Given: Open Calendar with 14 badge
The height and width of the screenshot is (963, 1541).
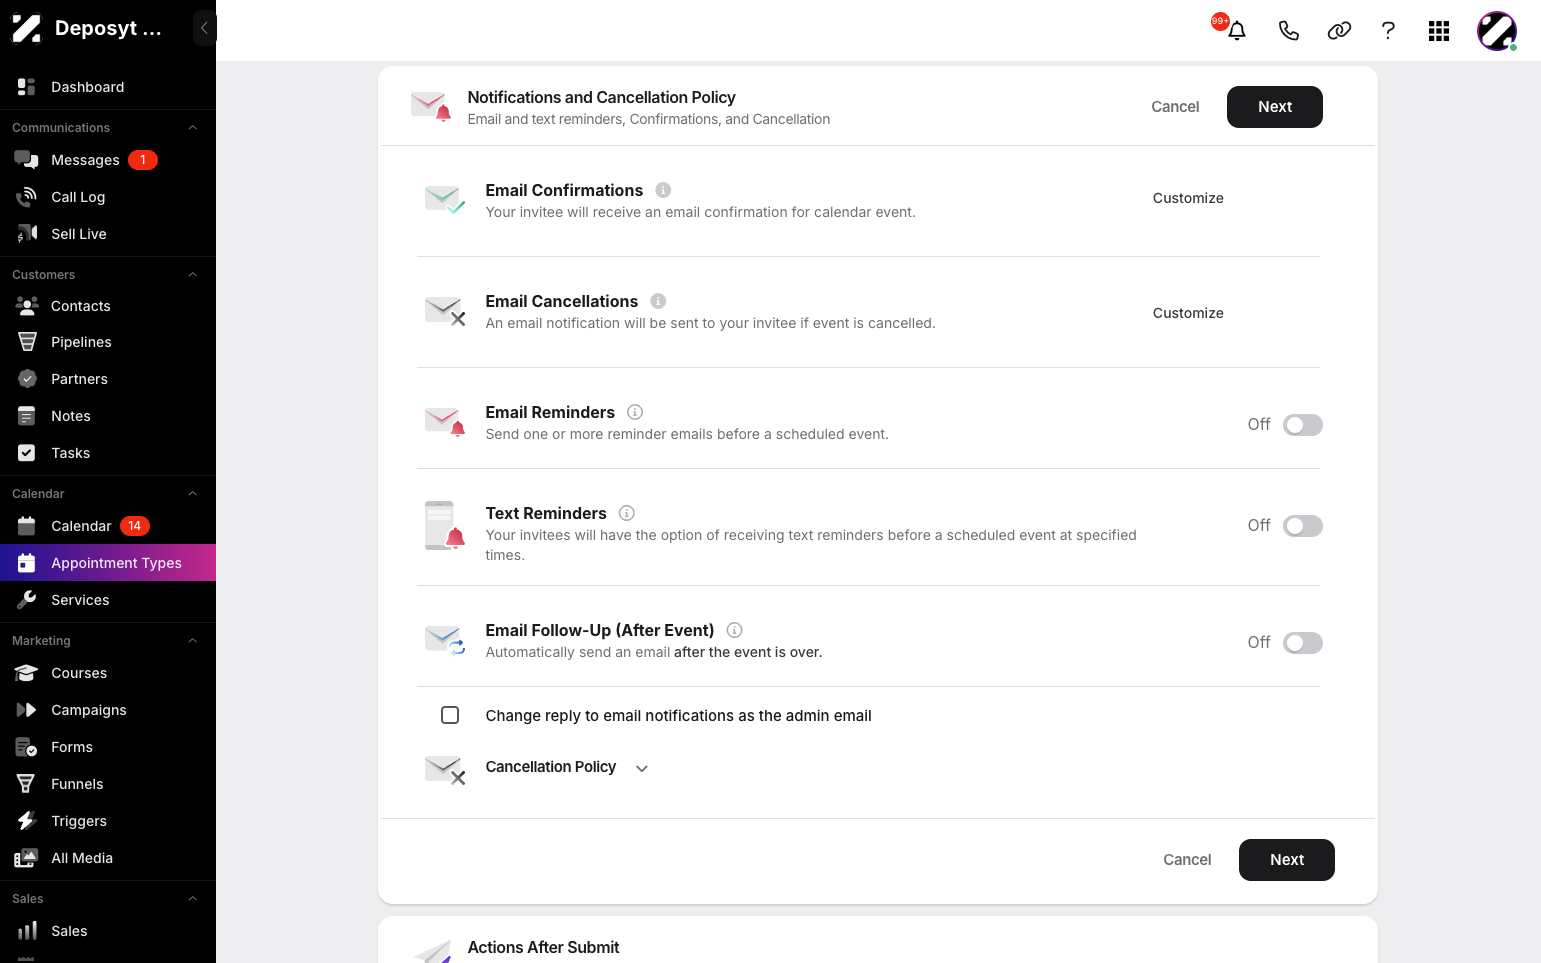Looking at the screenshot, I should pyautogui.click(x=108, y=526).
